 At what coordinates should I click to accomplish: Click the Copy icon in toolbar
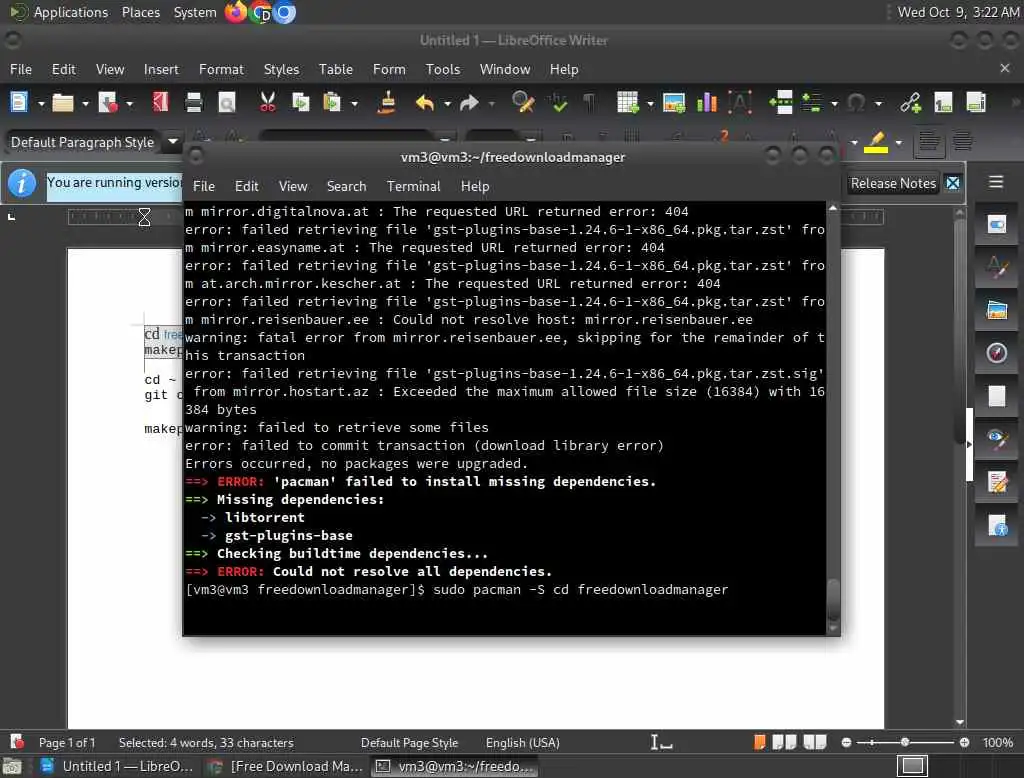(x=300, y=103)
